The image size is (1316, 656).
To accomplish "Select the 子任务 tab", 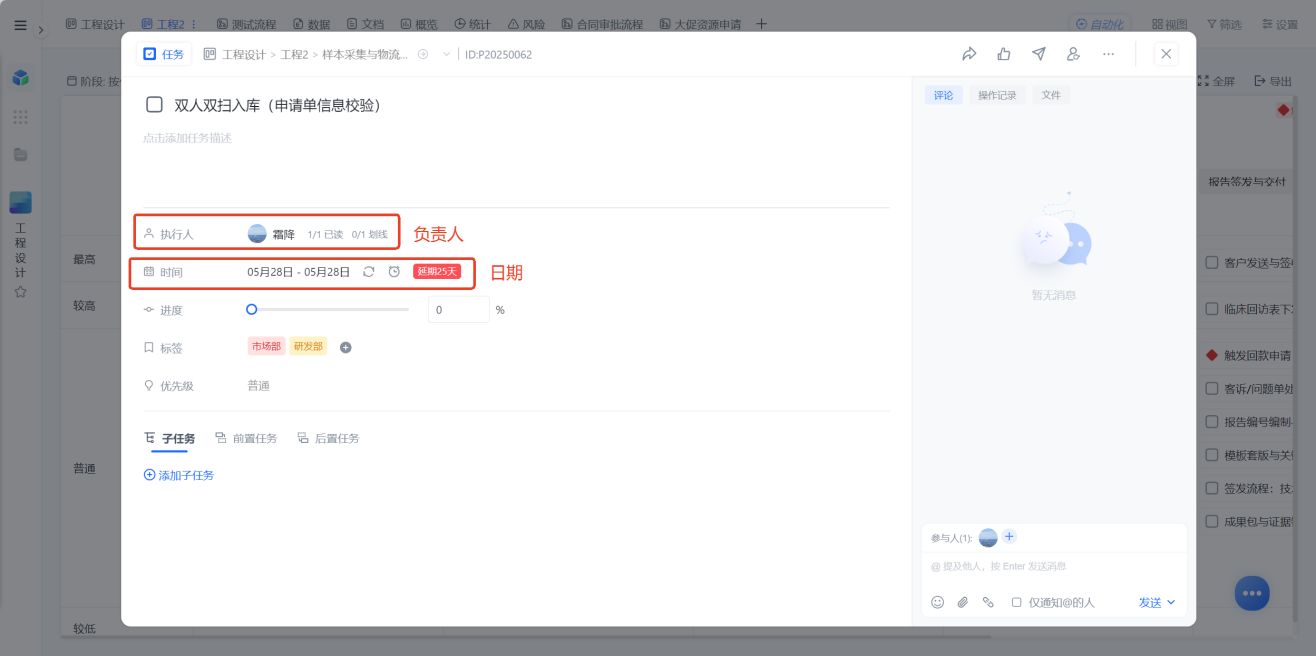I will pyautogui.click(x=169, y=438).
